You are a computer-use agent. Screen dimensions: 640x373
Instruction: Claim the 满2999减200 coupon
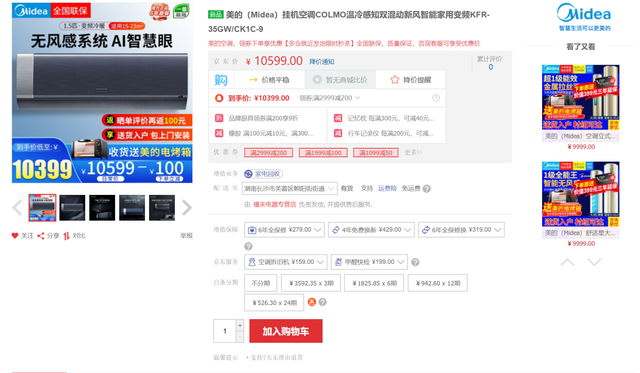pos(269,153)
